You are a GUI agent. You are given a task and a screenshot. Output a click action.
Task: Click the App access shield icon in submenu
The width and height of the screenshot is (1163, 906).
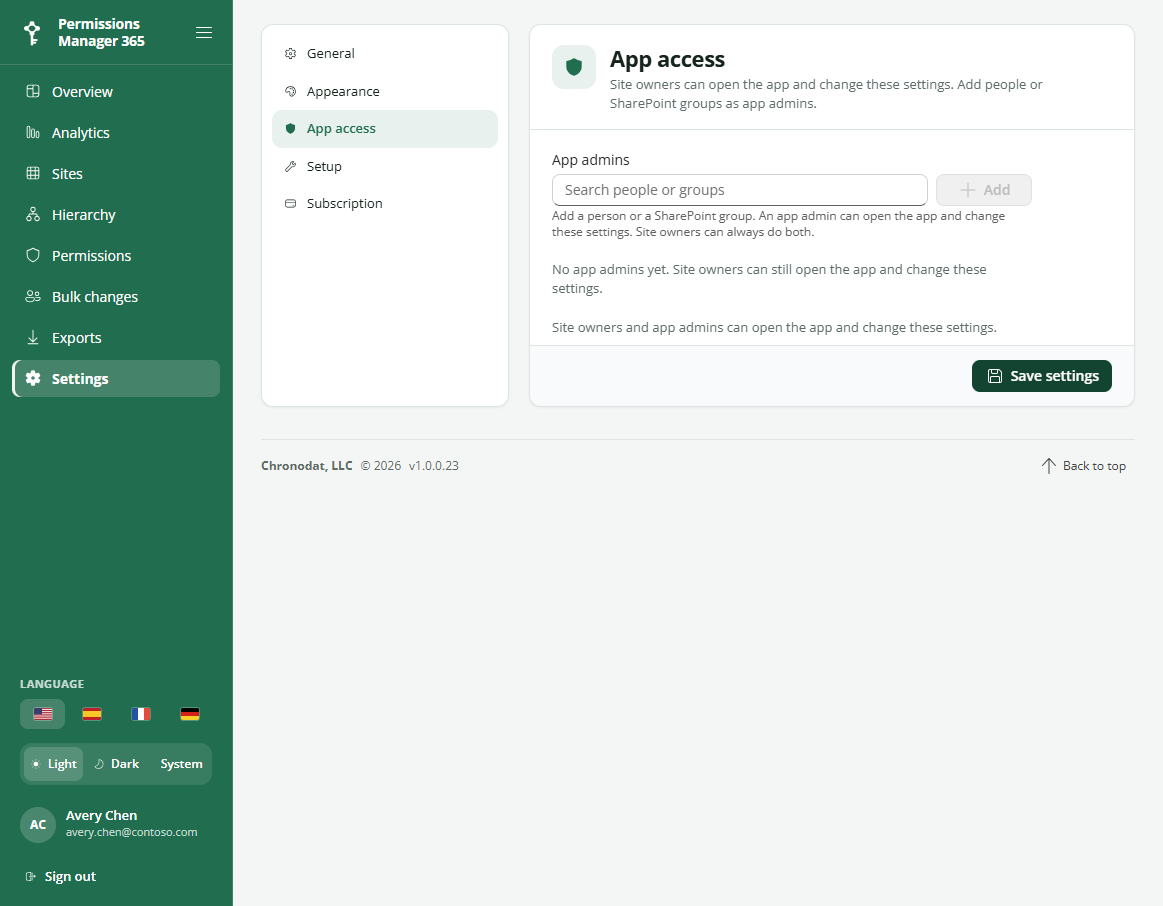(291, 128)
